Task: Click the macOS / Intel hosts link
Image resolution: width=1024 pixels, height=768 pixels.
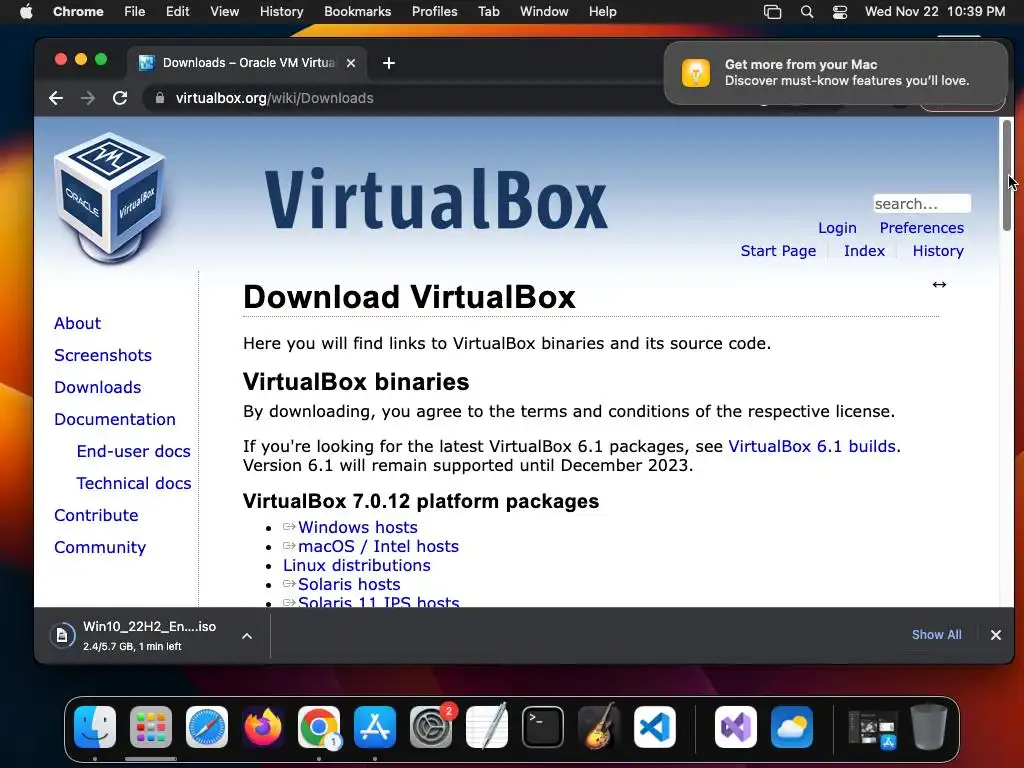Action: click(378, 546)
